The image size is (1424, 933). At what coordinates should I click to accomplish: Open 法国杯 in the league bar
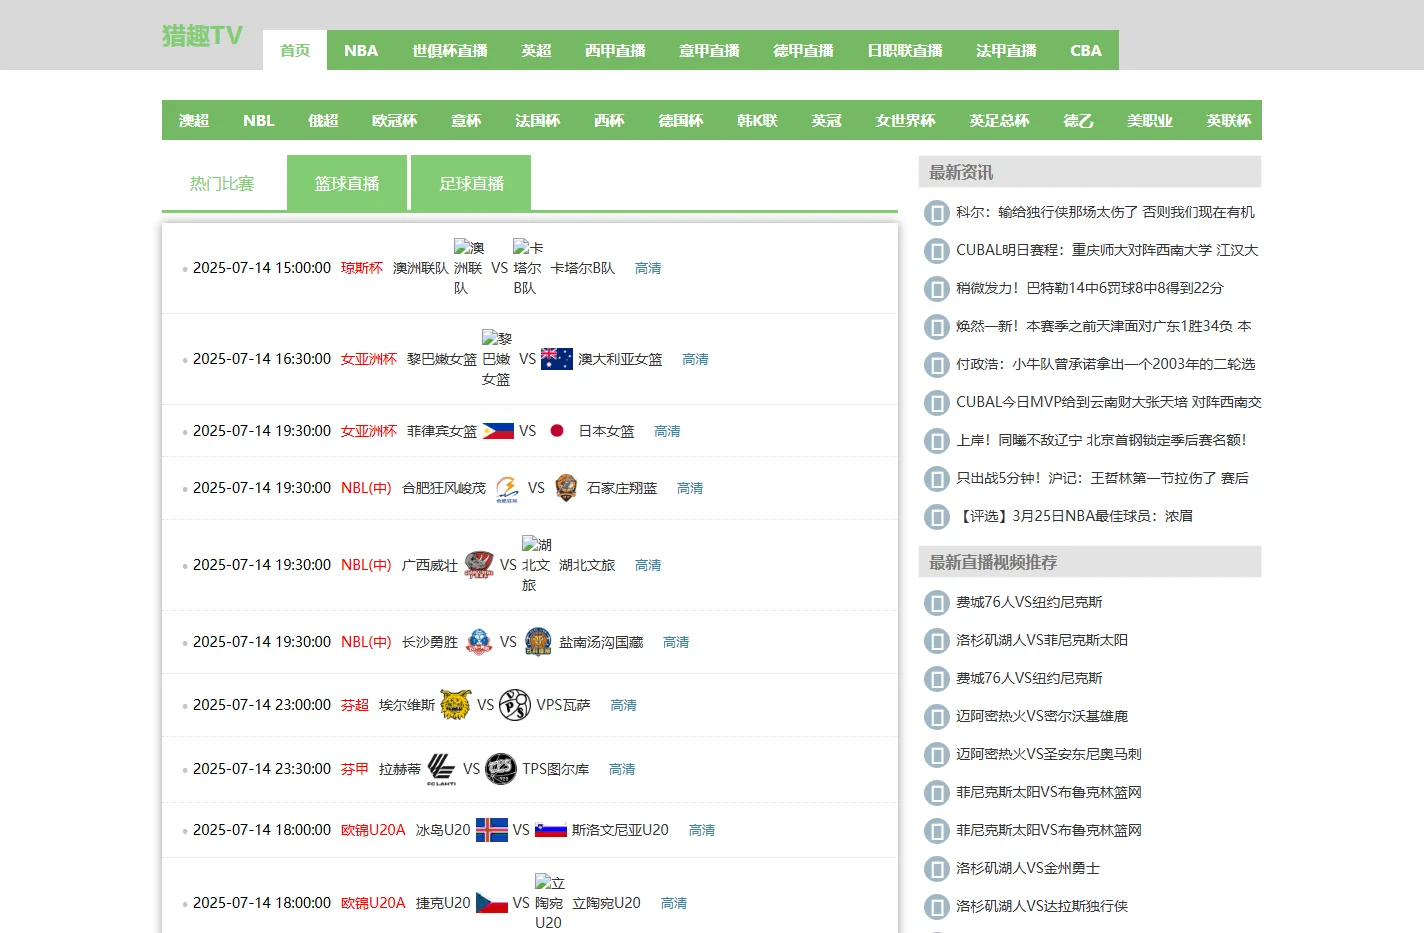coord(538,120)
